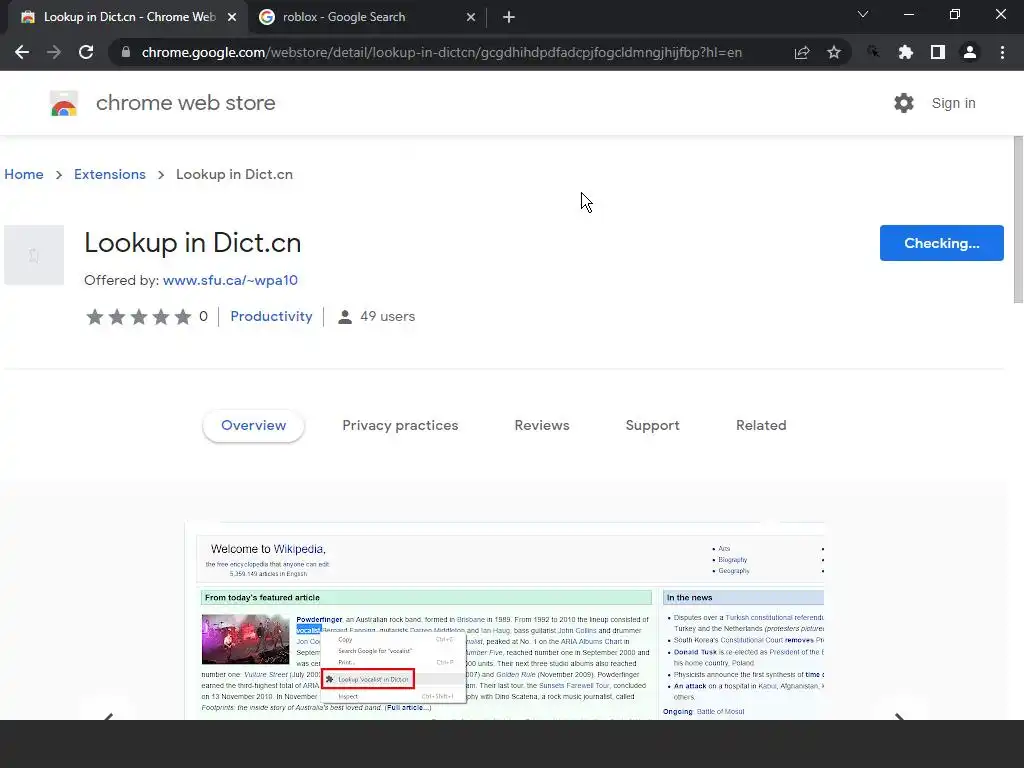
Task: Open the Chrome three-dot menu
Action: coord(1002,52)
